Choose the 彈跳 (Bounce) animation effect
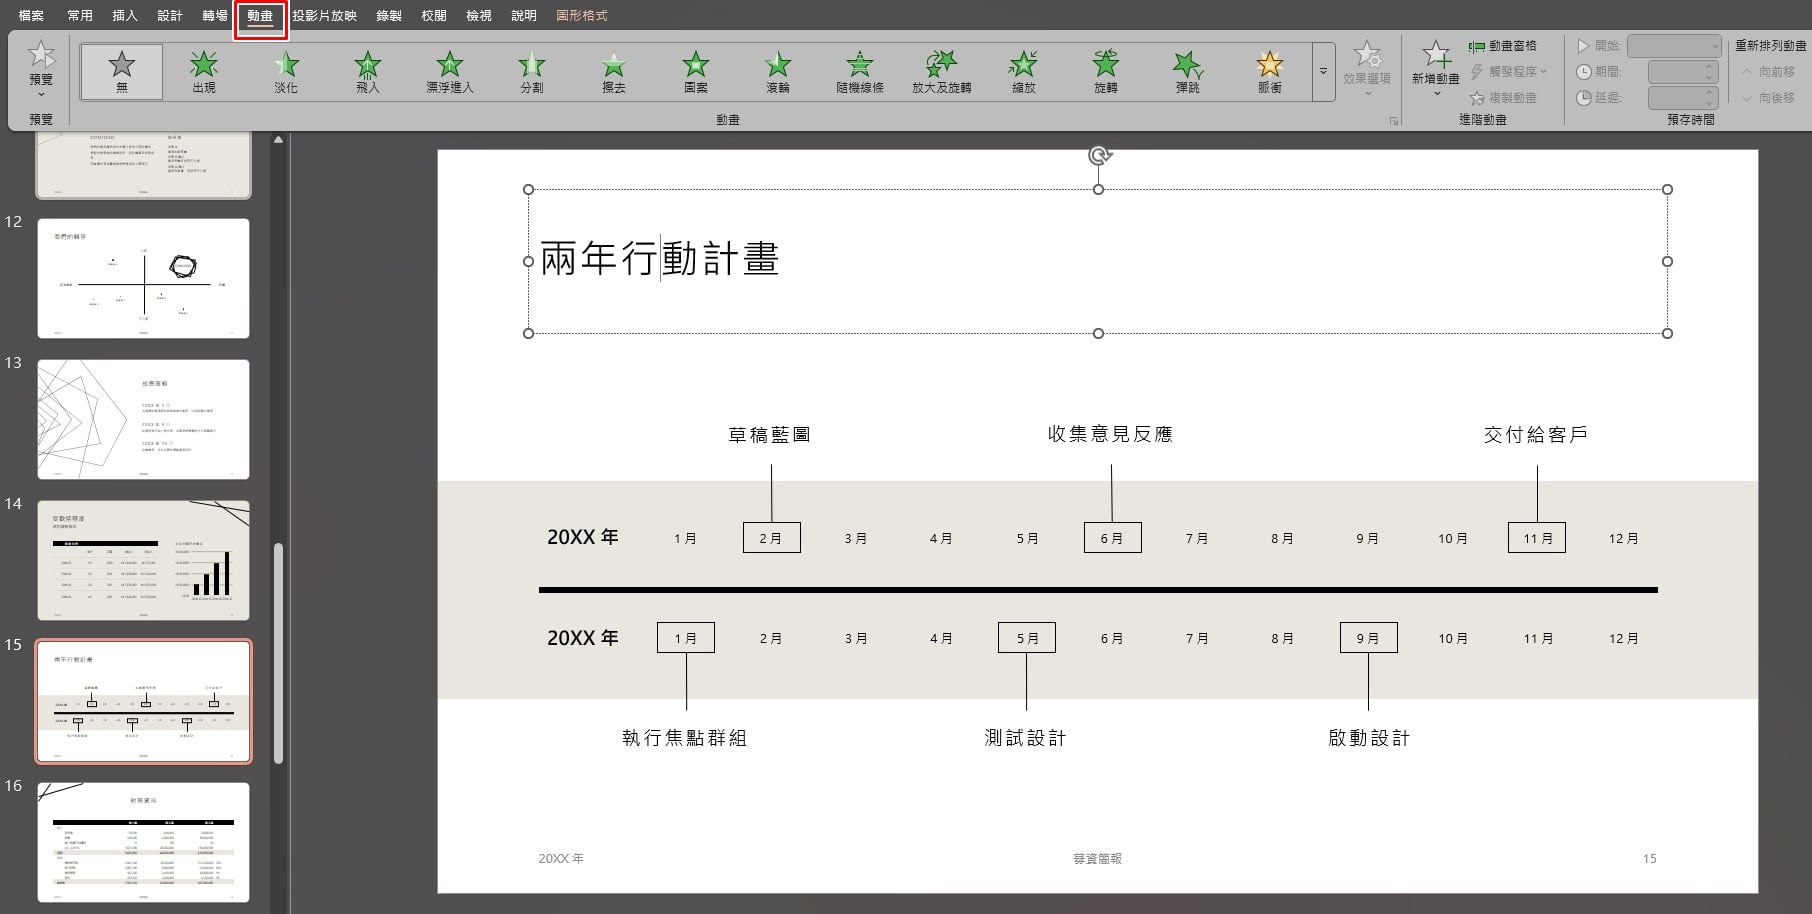This screenshot has height=914, width=1812. [x=1188, y=72]
